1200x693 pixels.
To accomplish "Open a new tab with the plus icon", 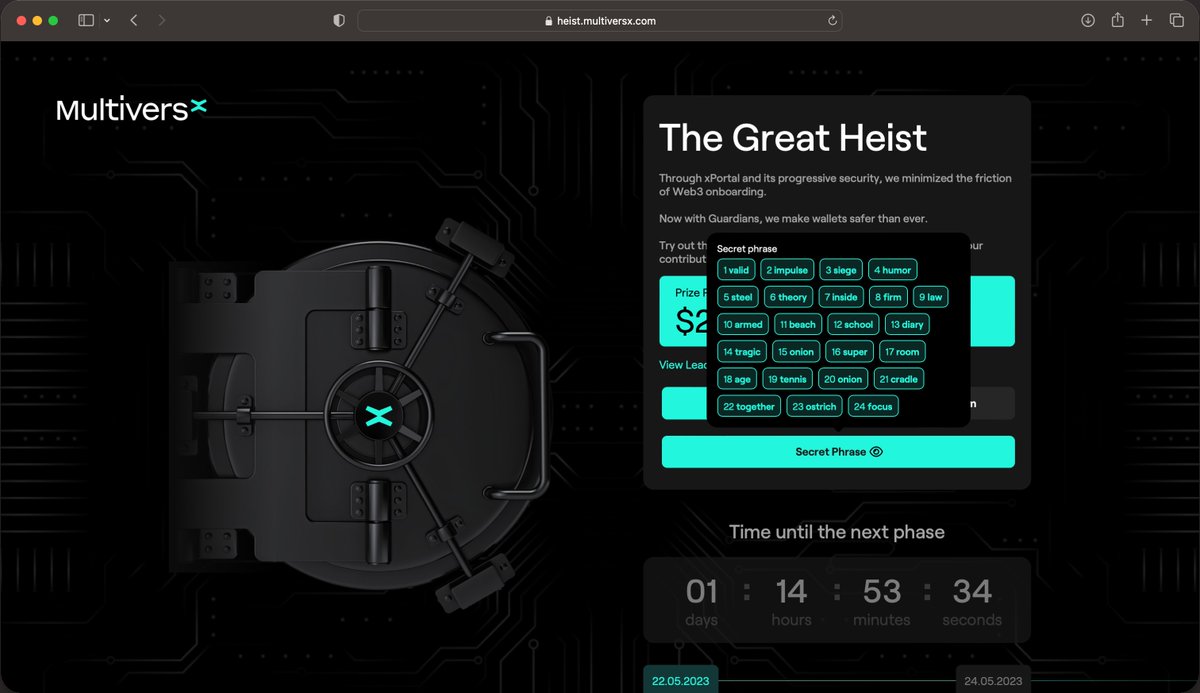I will [x=1148, y=19].
